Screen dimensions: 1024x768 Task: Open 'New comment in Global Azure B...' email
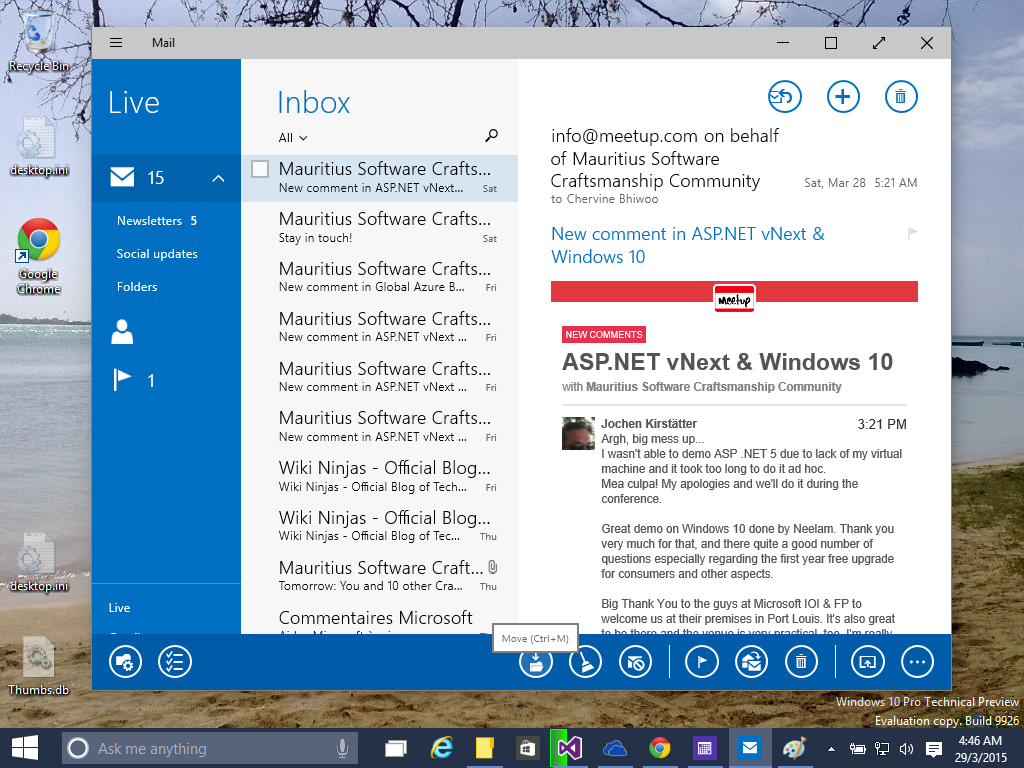coord(379,277)
